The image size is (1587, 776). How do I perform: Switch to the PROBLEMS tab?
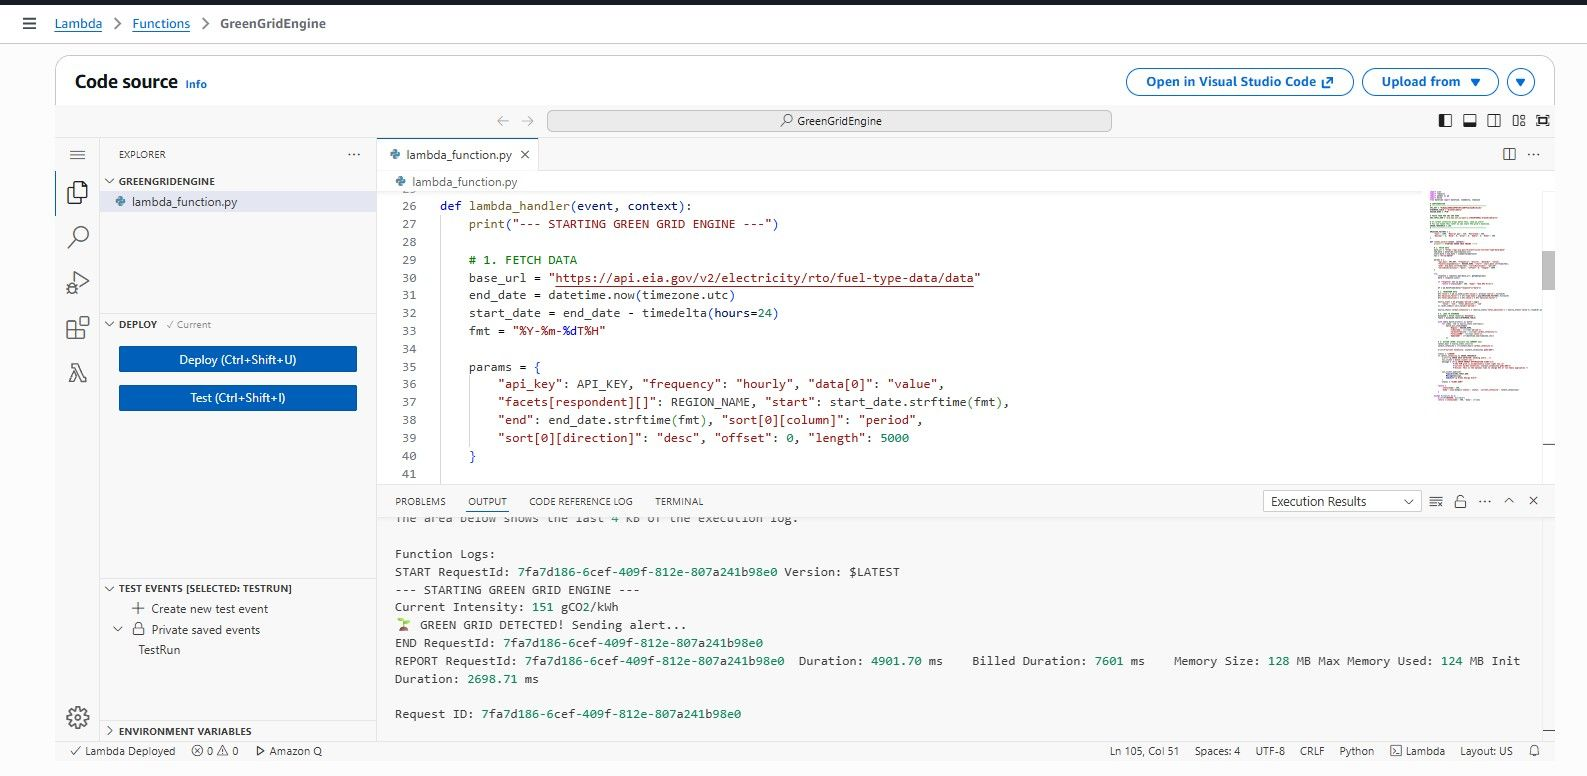pos(420,501)
